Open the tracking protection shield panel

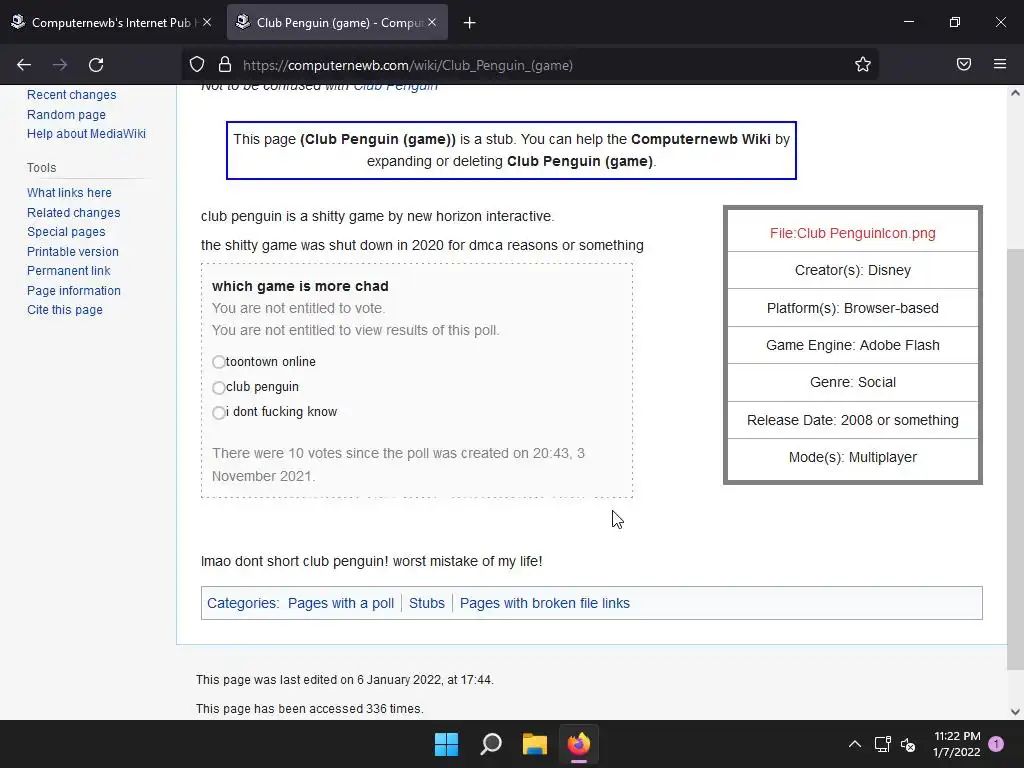pyautogui.click(x=197, y=65)
